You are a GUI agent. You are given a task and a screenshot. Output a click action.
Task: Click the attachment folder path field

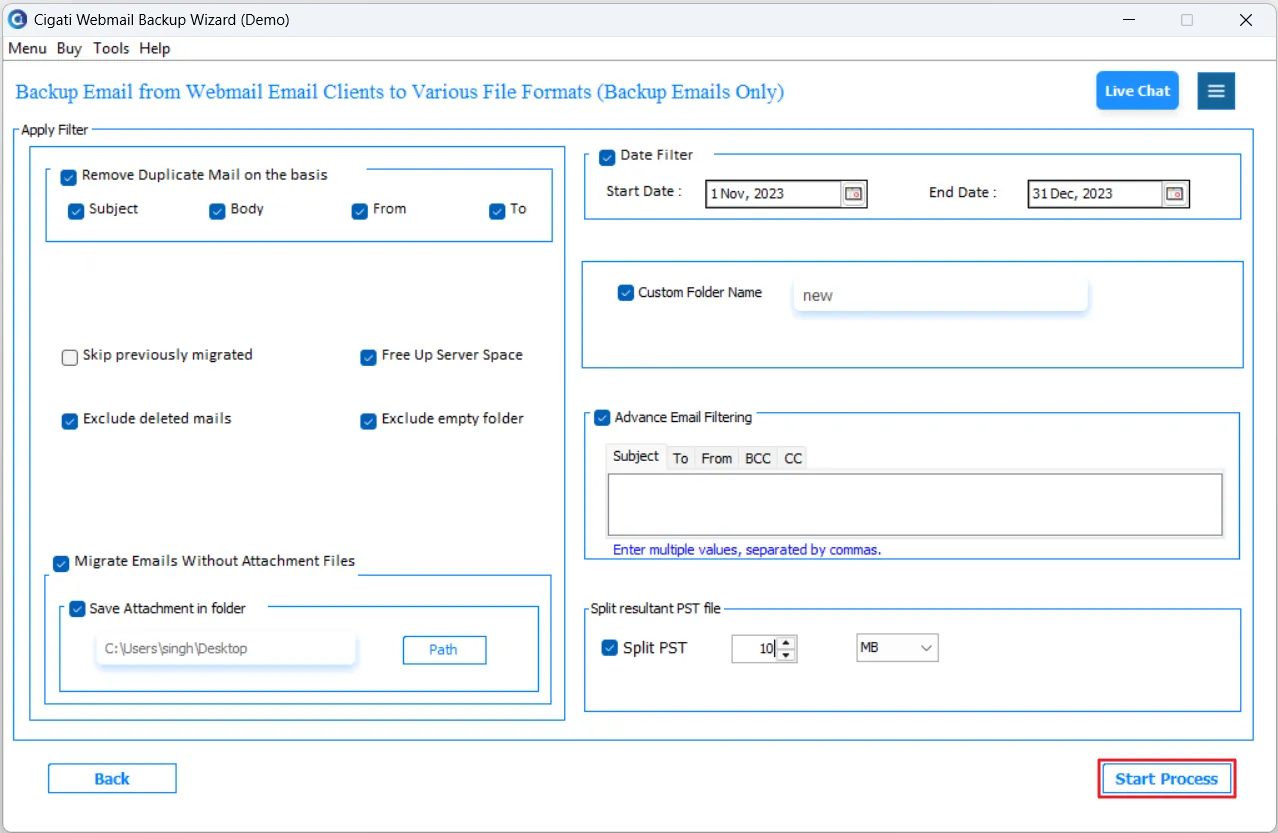pos(226,648)
